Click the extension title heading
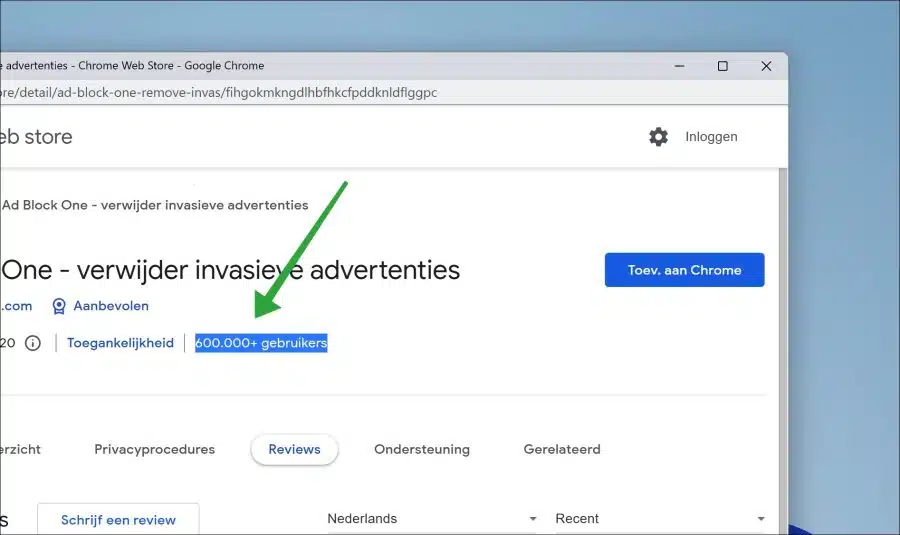The width and height of the screenshot is (900, 535). pyautogui.click(x=230, y=270)
